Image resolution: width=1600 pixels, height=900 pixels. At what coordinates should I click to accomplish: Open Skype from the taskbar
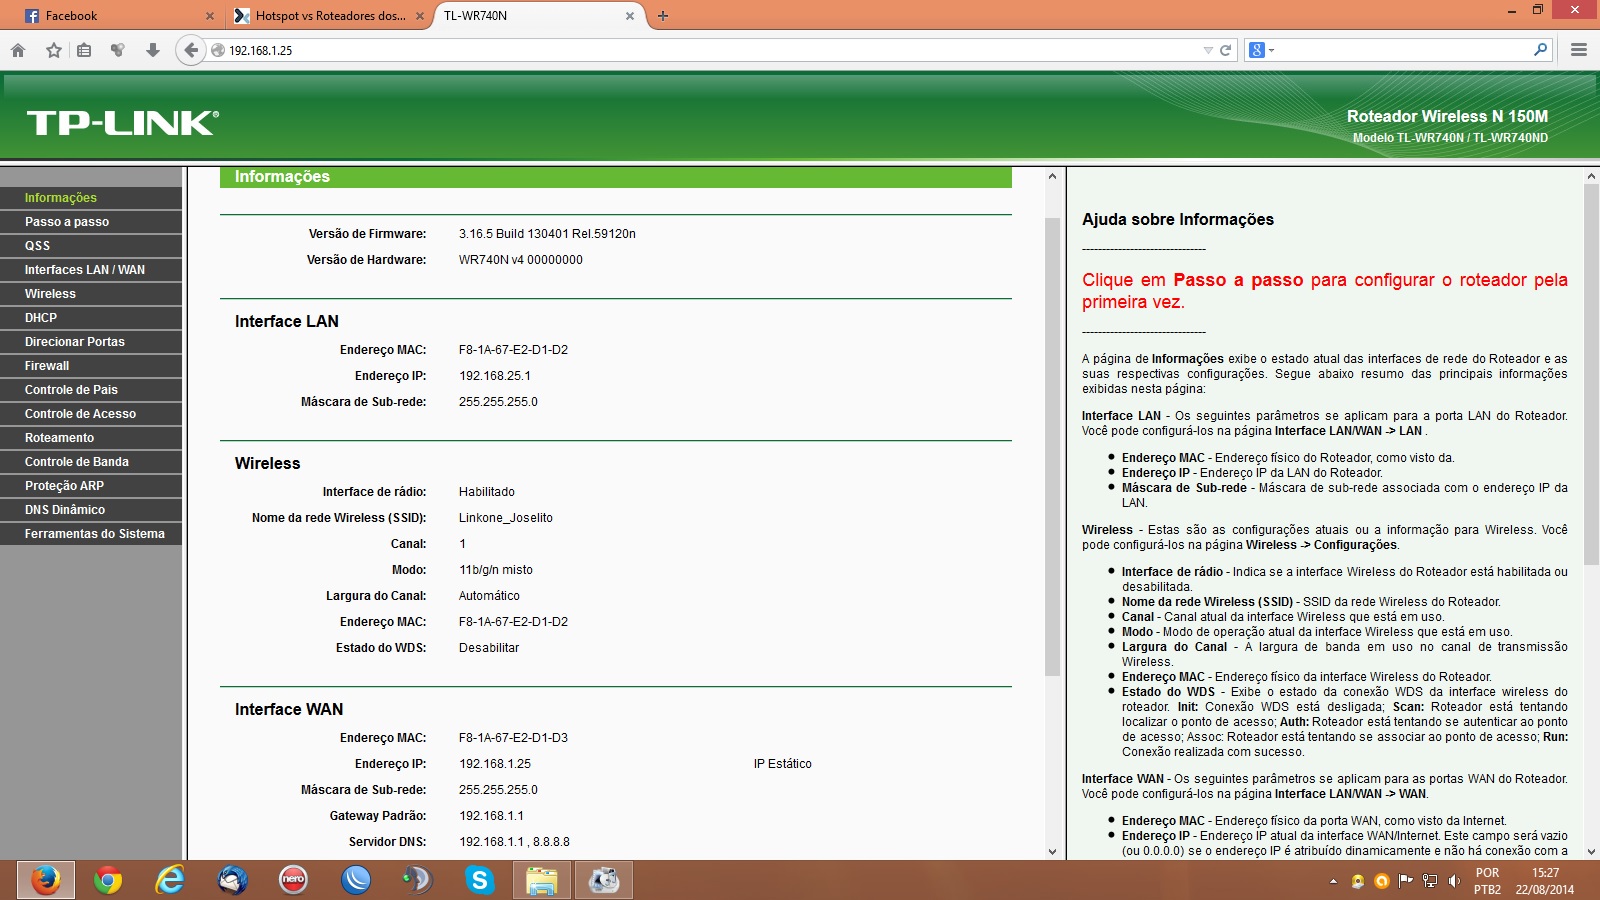480,880
